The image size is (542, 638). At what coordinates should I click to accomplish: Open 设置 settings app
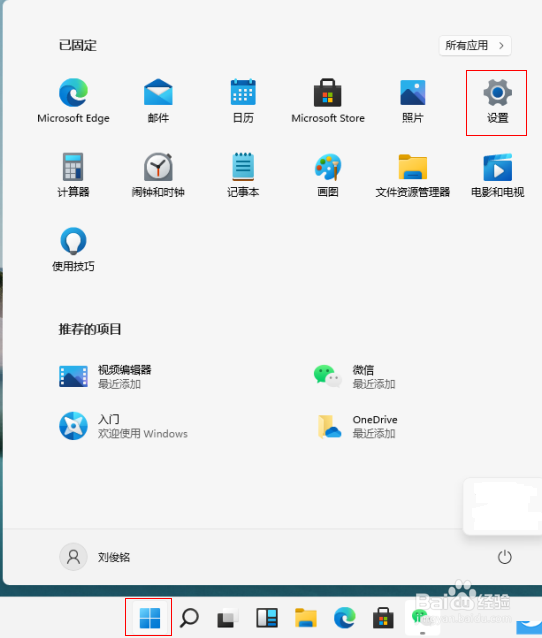point(497,102)
